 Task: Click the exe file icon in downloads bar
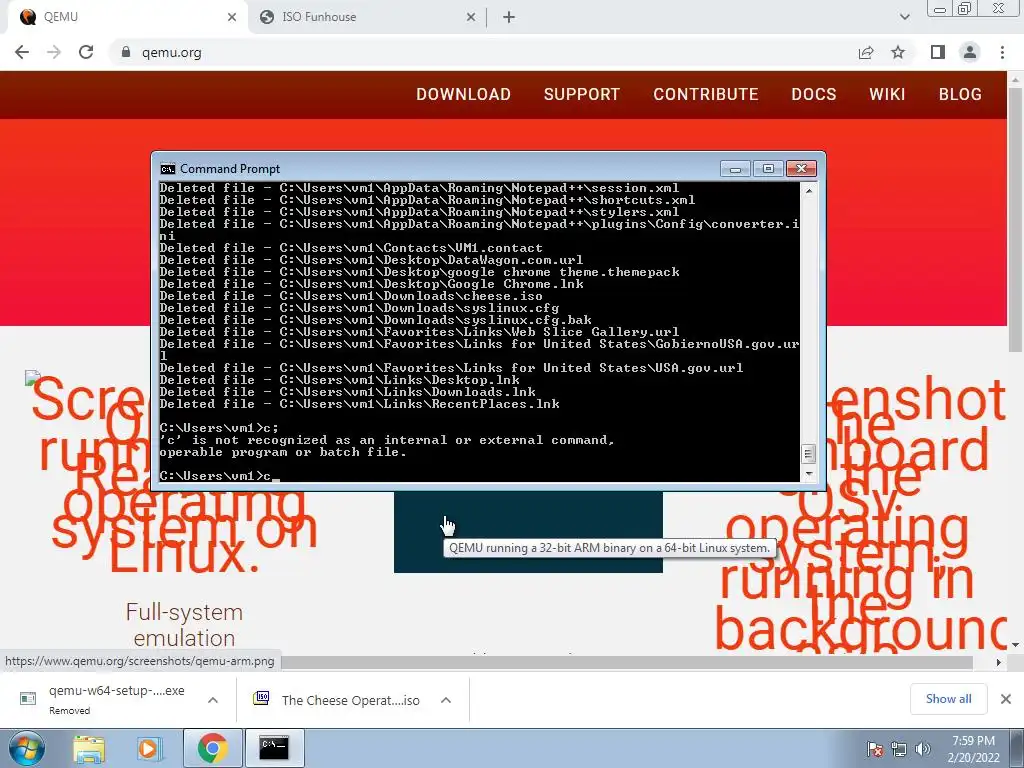28,699
